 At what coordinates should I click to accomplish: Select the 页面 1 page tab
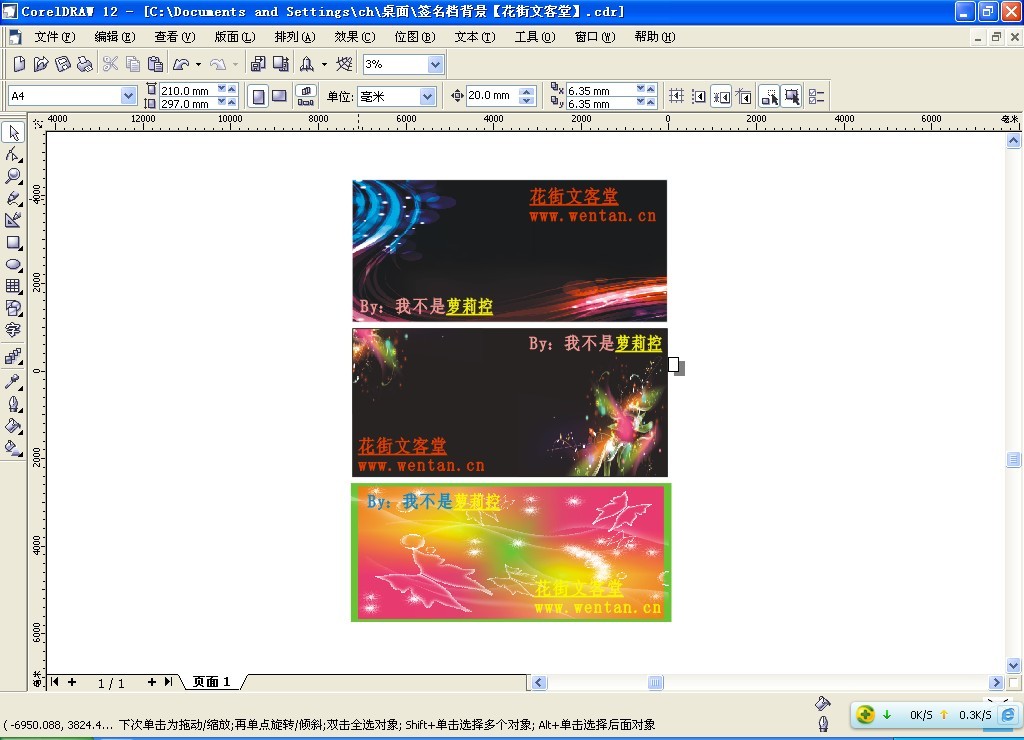point(212,682)
